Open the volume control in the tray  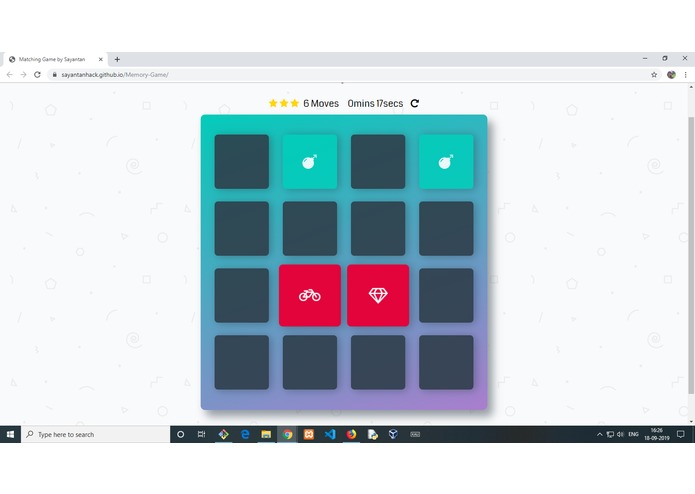click(x=620, y=435)
